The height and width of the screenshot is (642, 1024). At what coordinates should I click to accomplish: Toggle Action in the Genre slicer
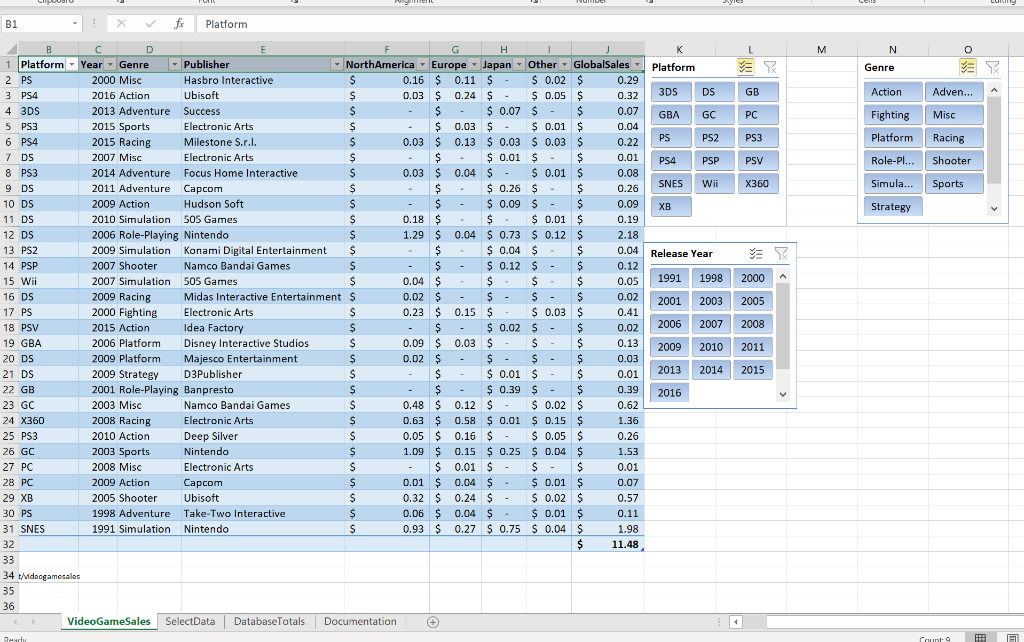[892, 91]
